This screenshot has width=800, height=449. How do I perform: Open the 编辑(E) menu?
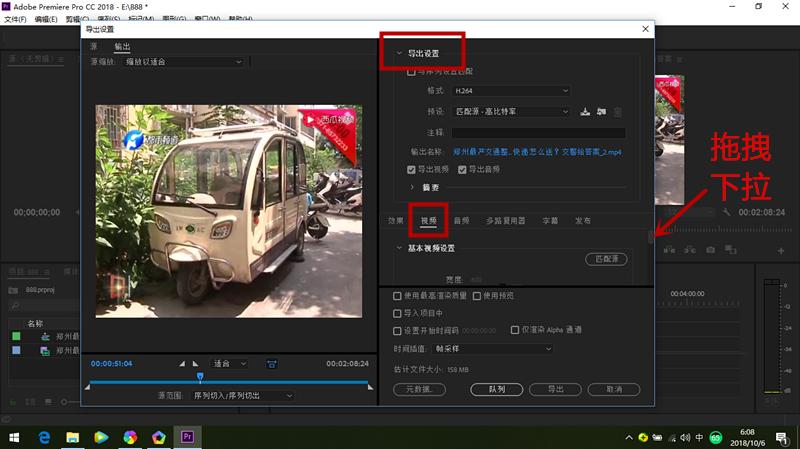(x=46, y=19)
